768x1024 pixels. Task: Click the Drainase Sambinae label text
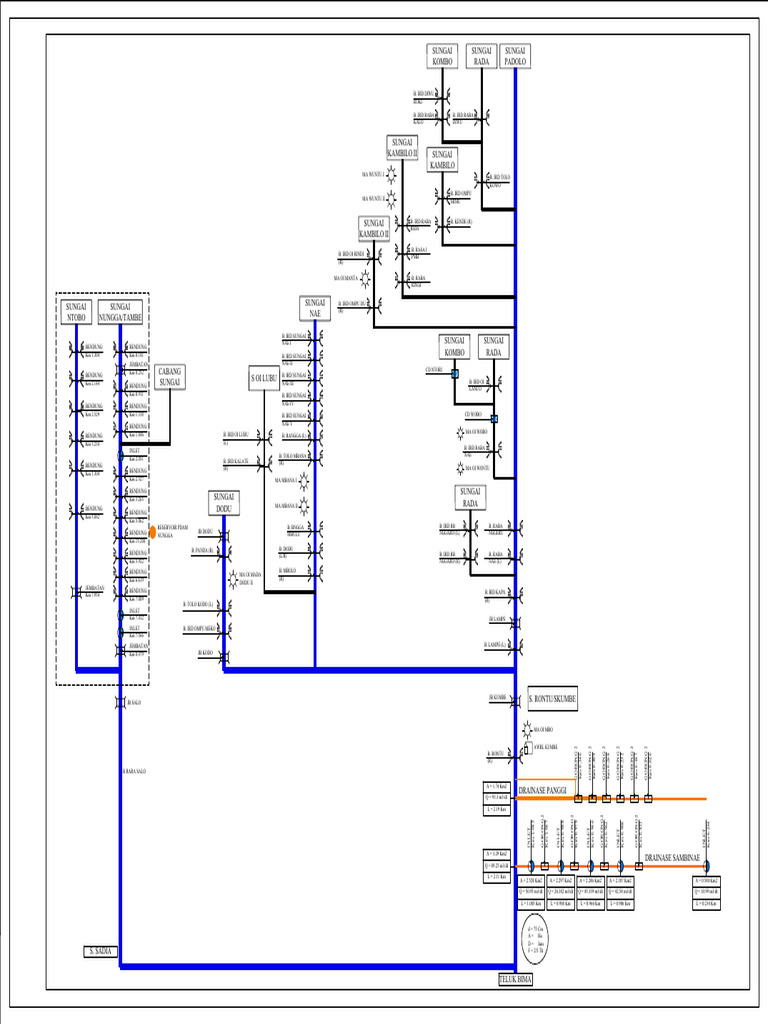(x=672, y=858)
